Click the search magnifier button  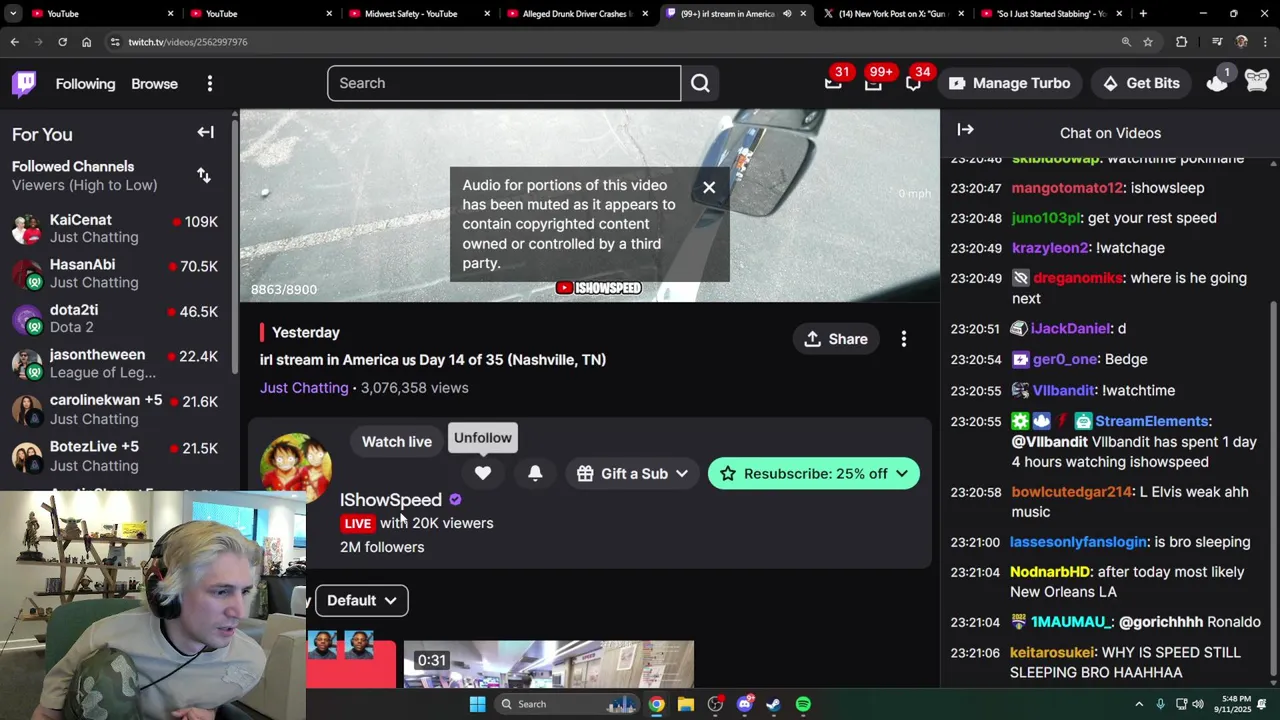click(x=700, y=83)
